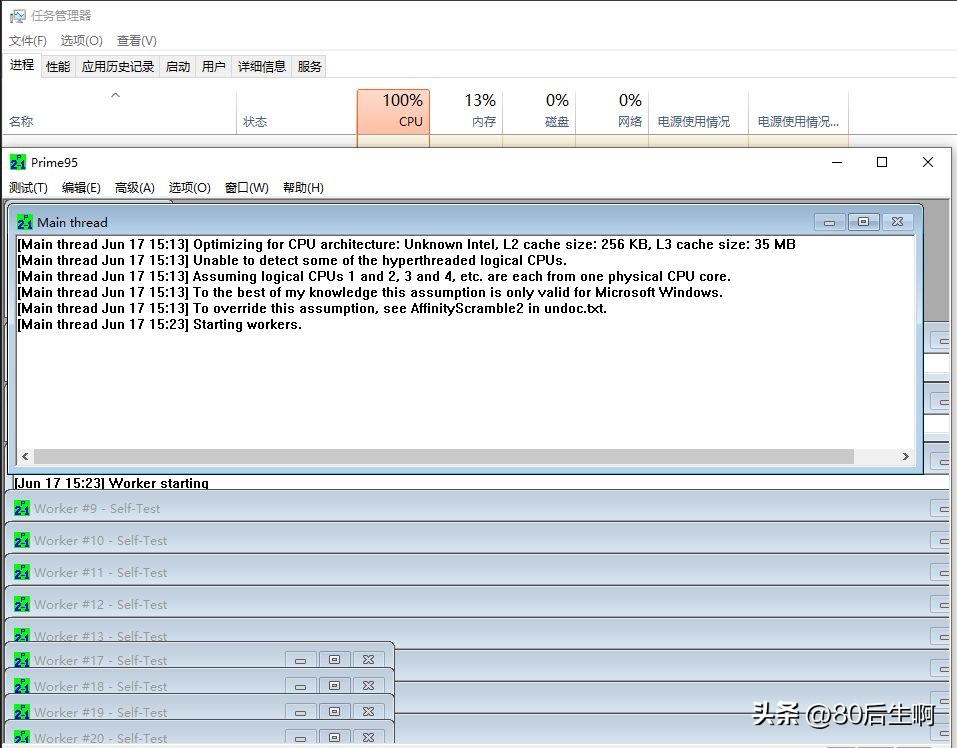957x748 pixels.
Task: Click the Worker #11 window icon
Action: tap(22, 572)
